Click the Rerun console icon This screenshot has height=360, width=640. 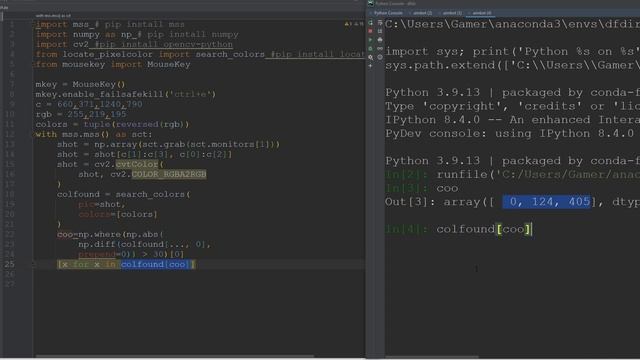(x=370, y=22)
